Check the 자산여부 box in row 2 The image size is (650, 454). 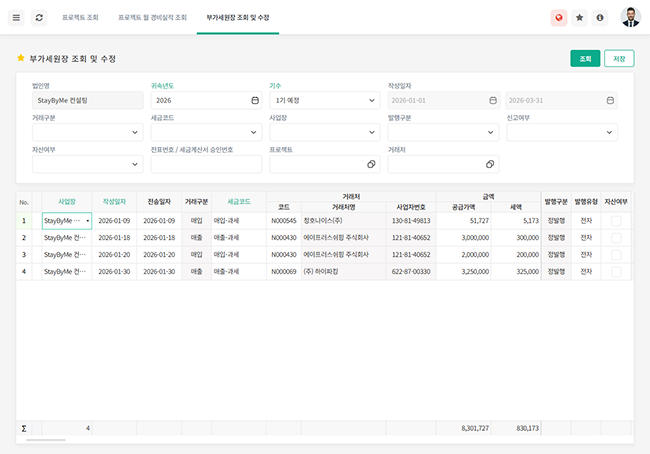click(x=616, y=237)
